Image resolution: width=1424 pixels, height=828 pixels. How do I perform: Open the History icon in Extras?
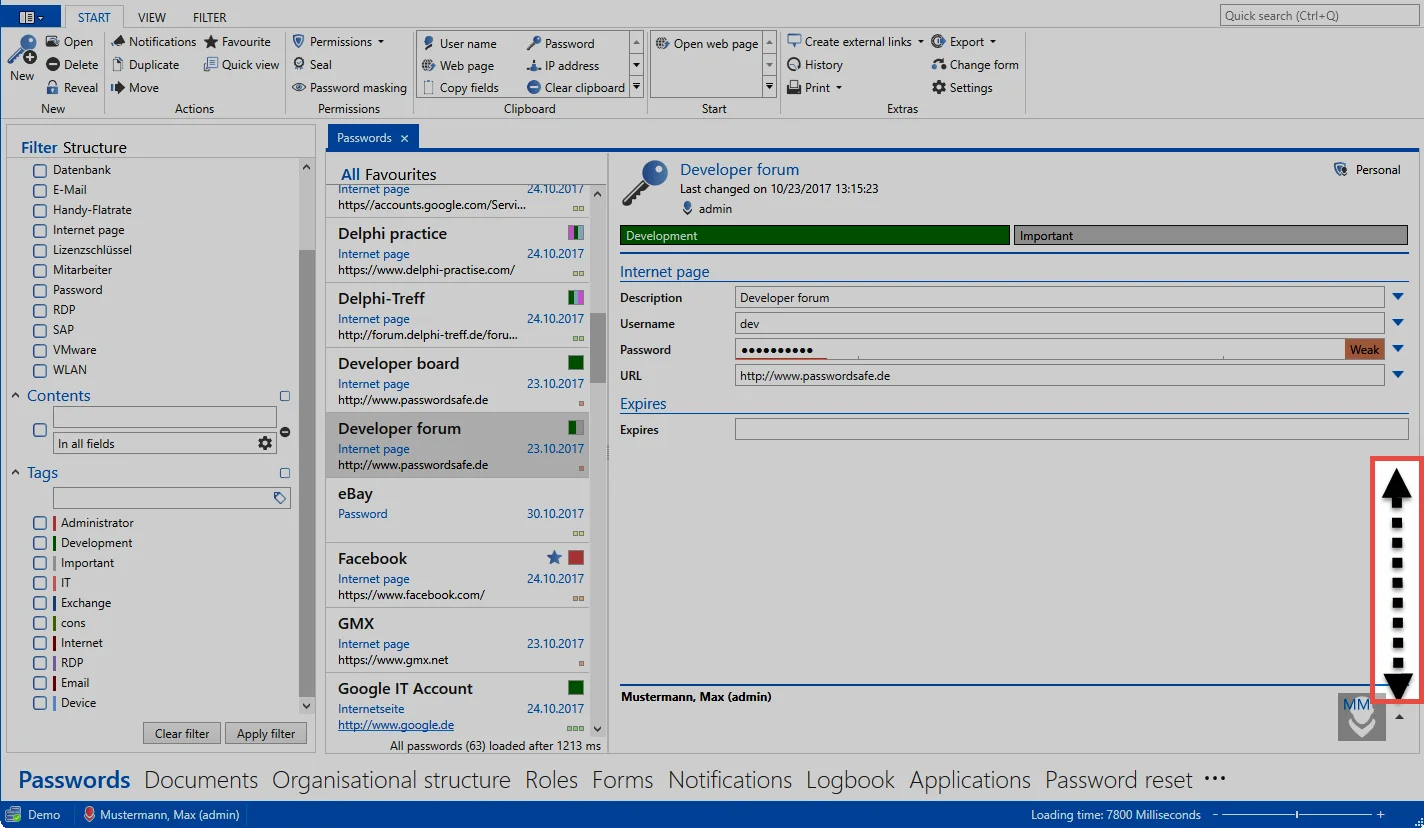pos(794,64)
